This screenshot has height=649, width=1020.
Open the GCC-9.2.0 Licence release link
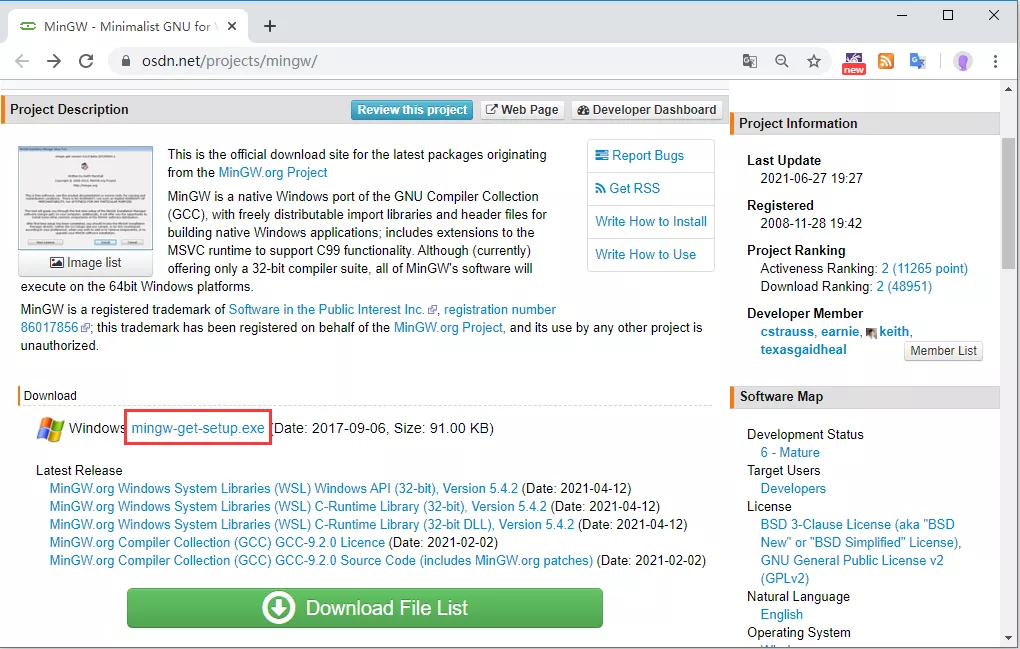pyautogui.click(x=217, y=542)
